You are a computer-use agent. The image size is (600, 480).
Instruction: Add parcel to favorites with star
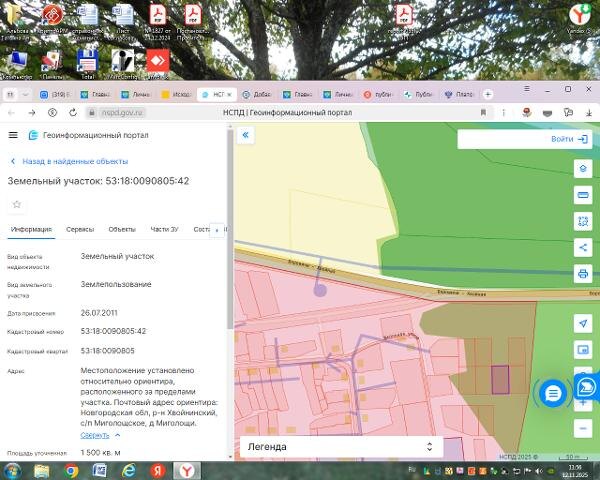point(16,204)
